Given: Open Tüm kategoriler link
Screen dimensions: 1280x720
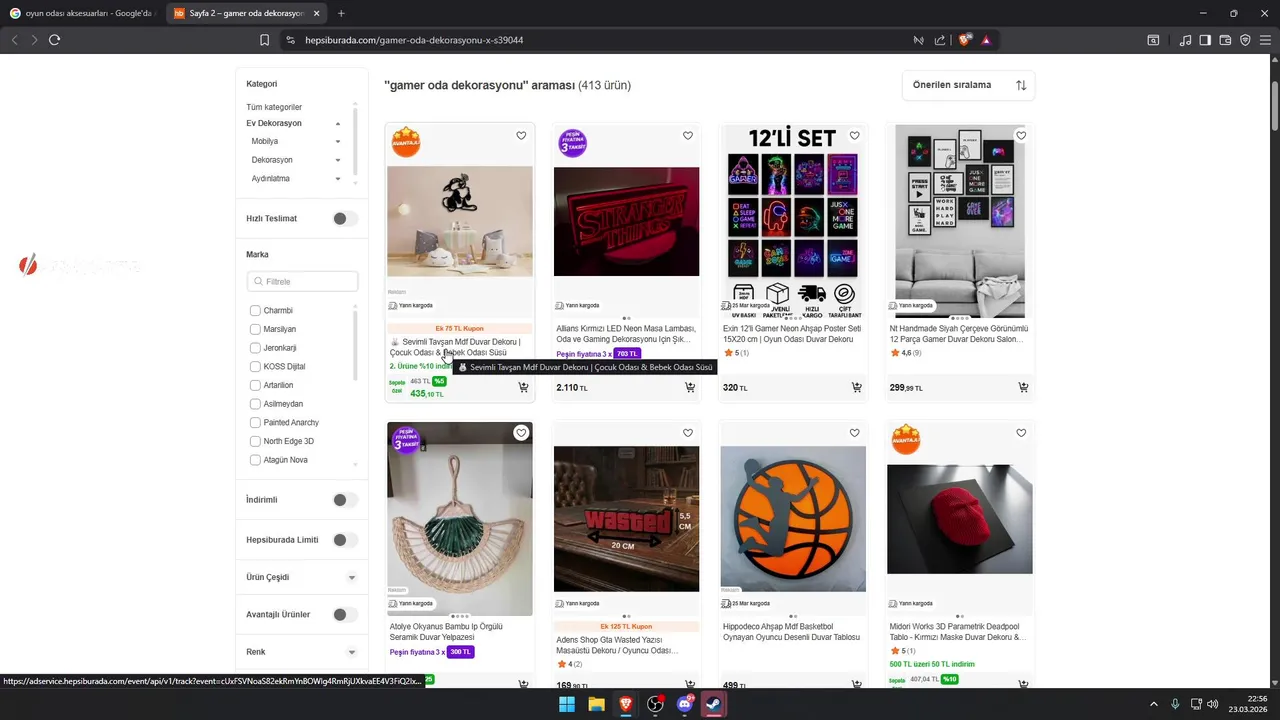Looking at the screenshot, I should pyautogui.click(x=274, y=107).
